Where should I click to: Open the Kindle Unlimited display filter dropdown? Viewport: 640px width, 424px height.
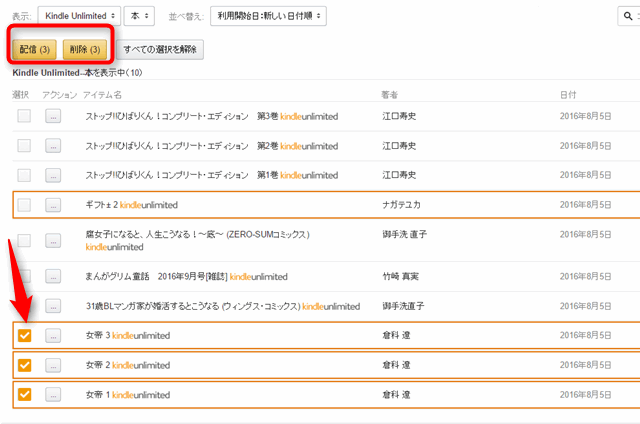79,16
